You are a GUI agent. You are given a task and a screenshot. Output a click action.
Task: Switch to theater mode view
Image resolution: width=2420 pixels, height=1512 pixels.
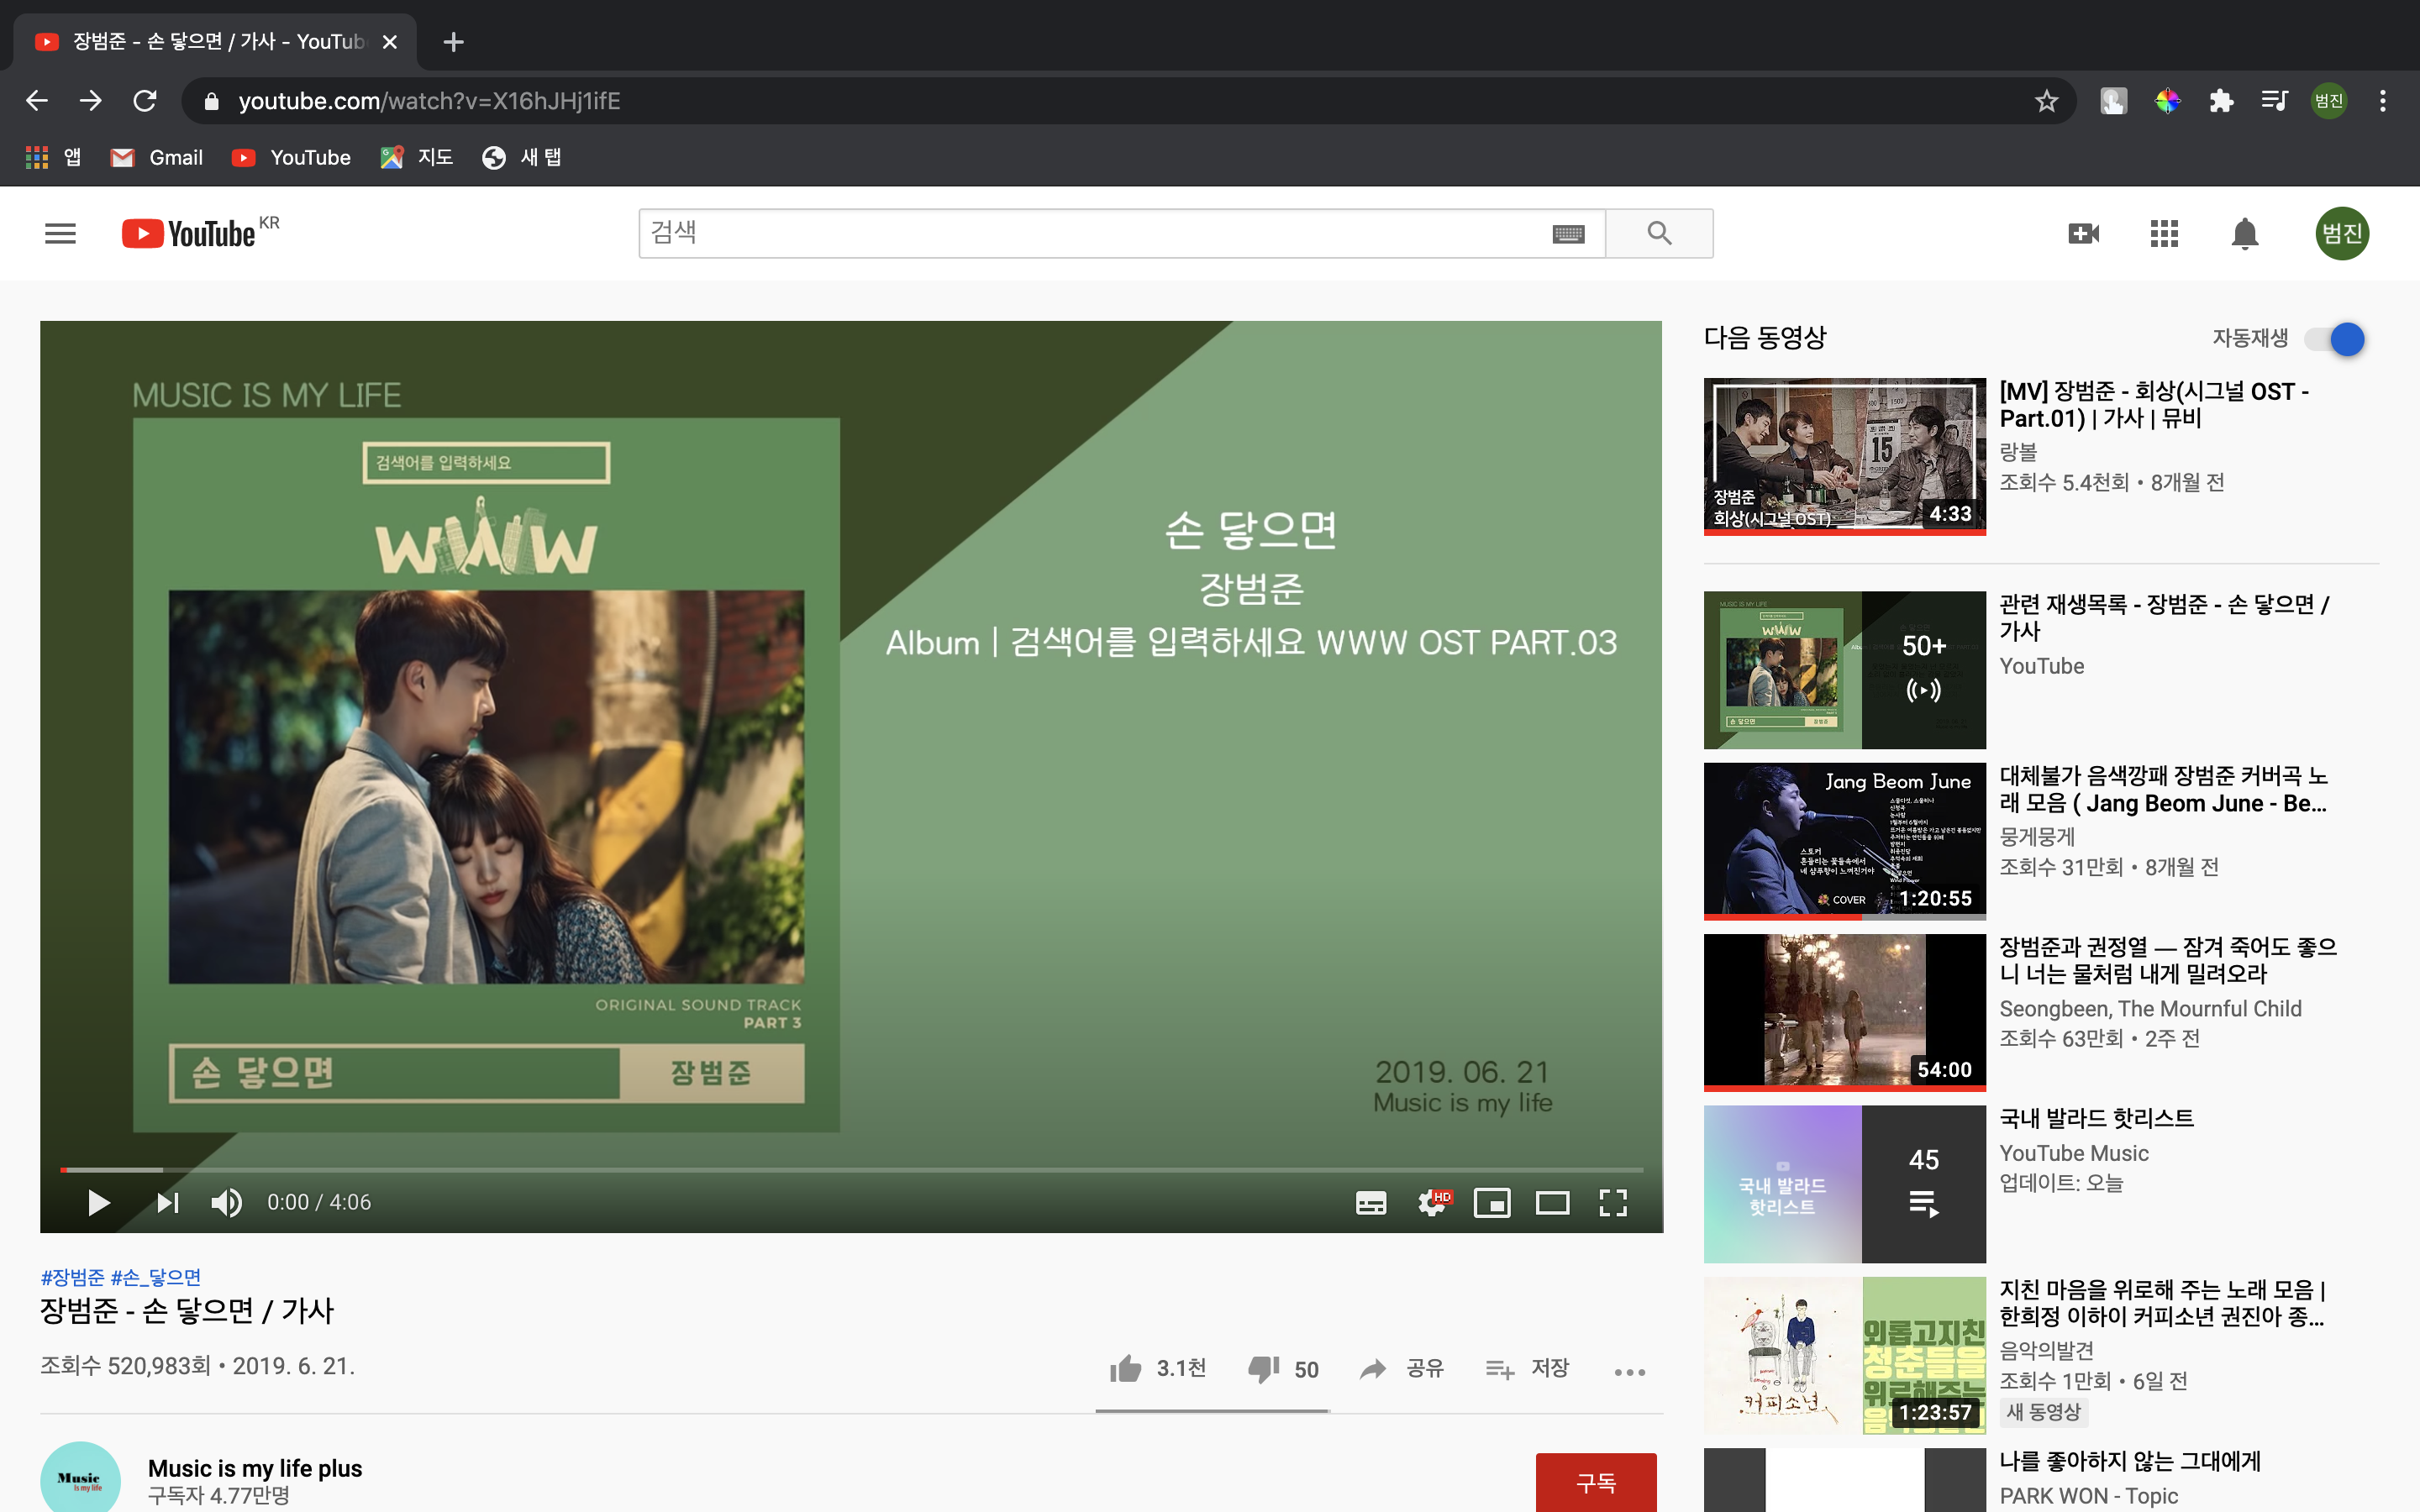click(1552, 1202)
